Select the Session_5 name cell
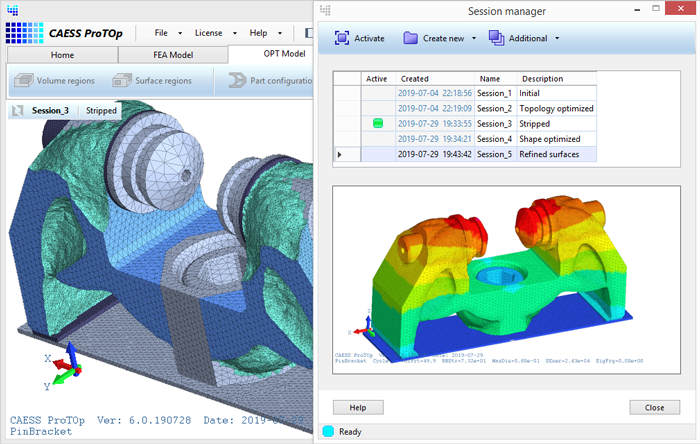This screenshot has height=444, width=700. 495,154
